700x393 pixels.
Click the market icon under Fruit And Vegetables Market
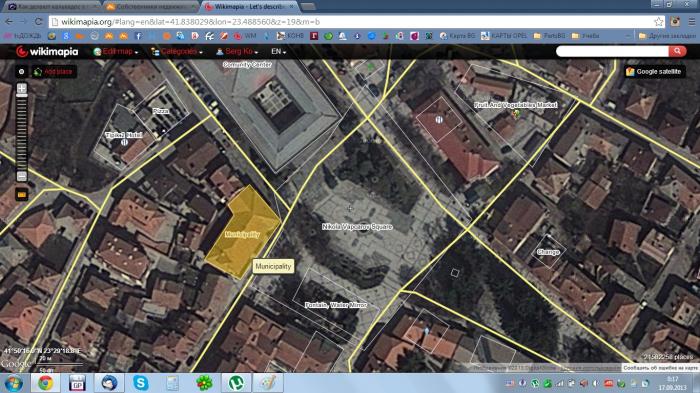[516, 114]
